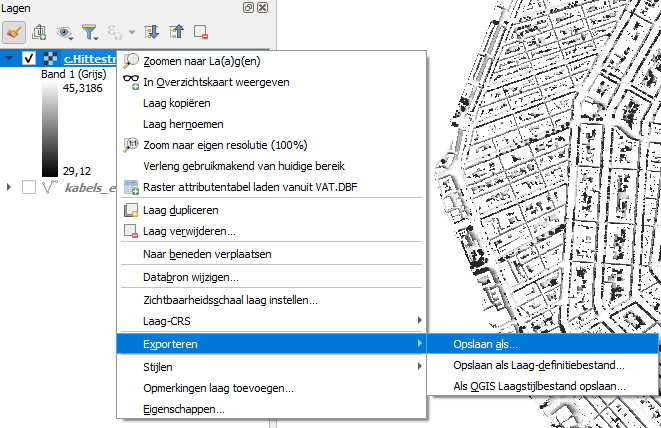Click the grayscale gradient legend bar

50,129
